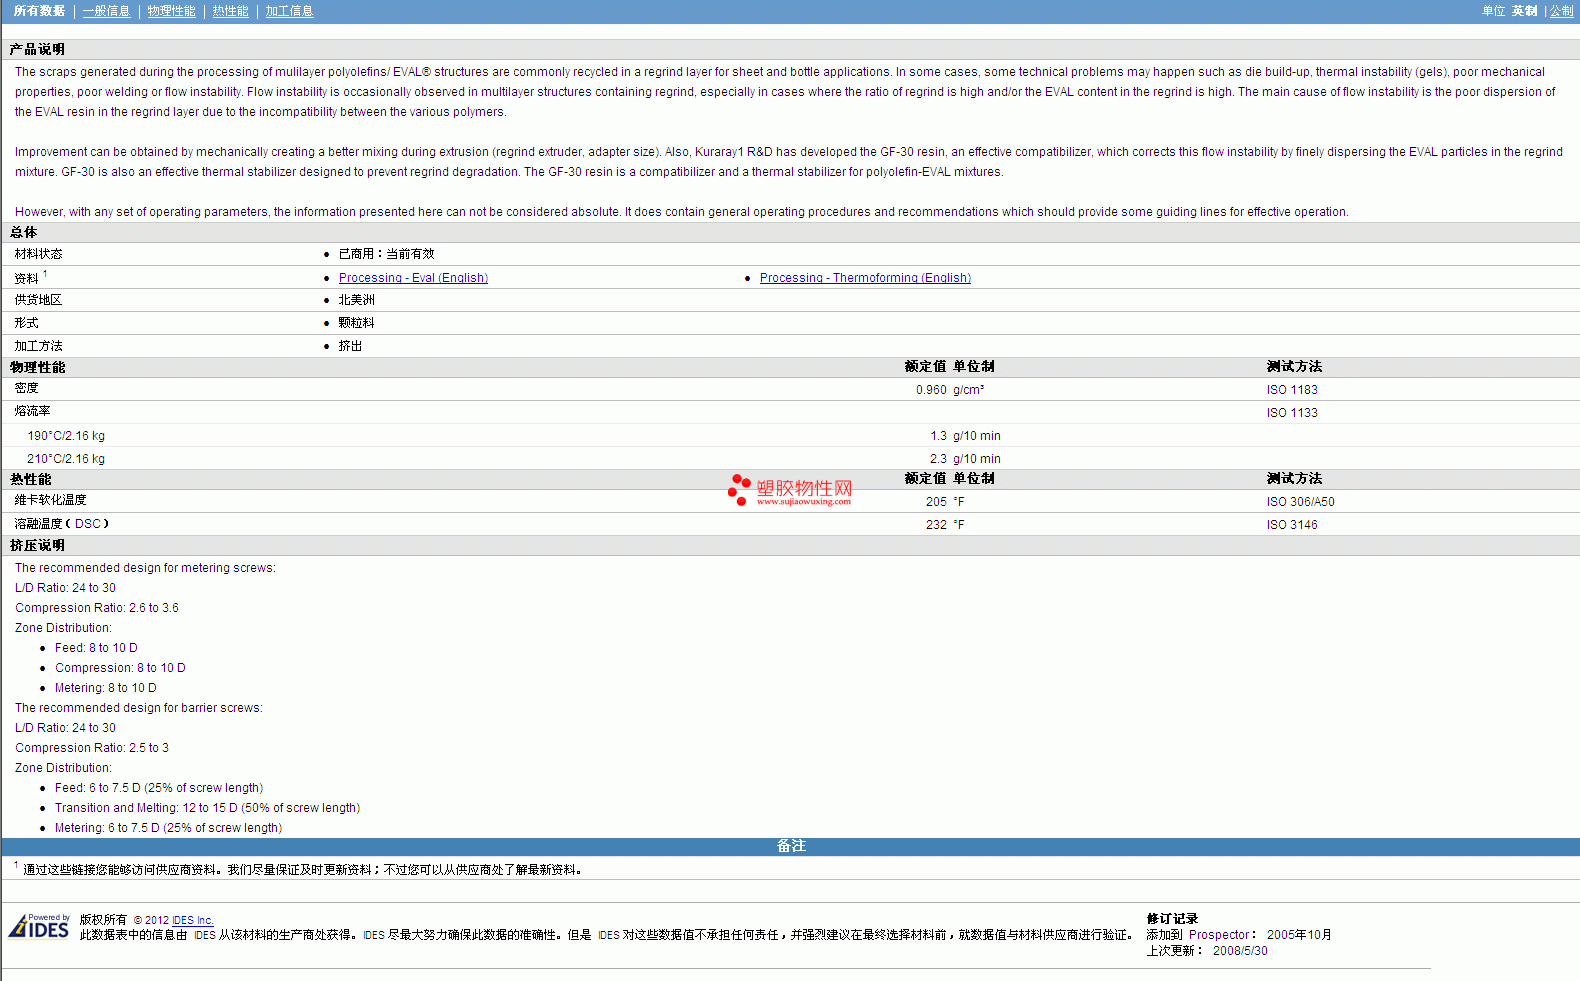Switch to the 热性能 tab
This screenshot has height=981, width=1580.
[x=231, y=11]
